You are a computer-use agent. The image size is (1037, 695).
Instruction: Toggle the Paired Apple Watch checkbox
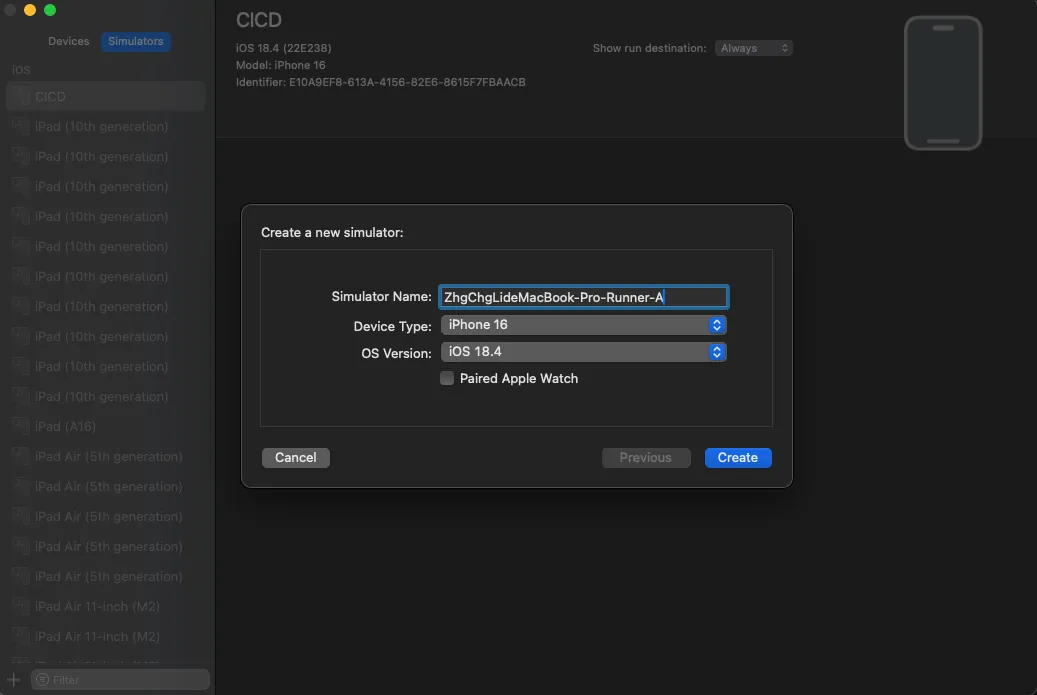pyautogui.click(x=447, y=379)
